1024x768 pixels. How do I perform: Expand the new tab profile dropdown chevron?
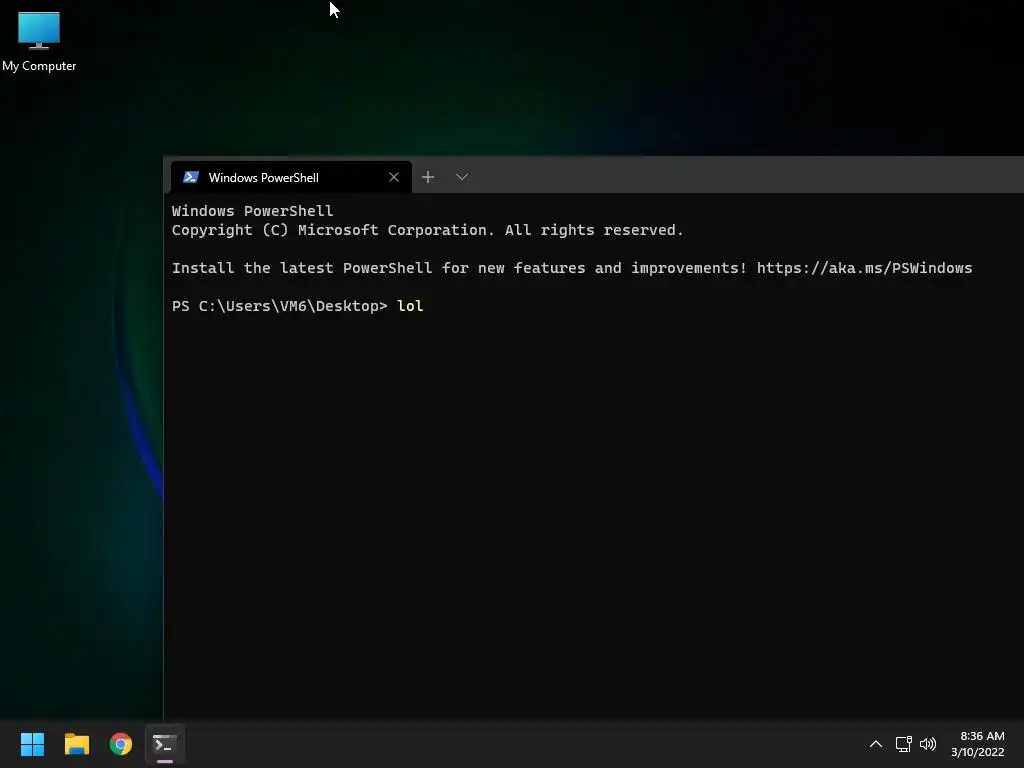462,177
